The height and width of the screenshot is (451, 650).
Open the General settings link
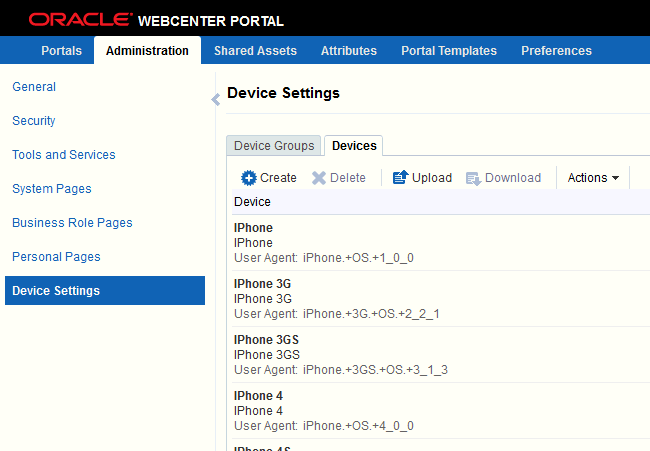(x=34, y=87)
